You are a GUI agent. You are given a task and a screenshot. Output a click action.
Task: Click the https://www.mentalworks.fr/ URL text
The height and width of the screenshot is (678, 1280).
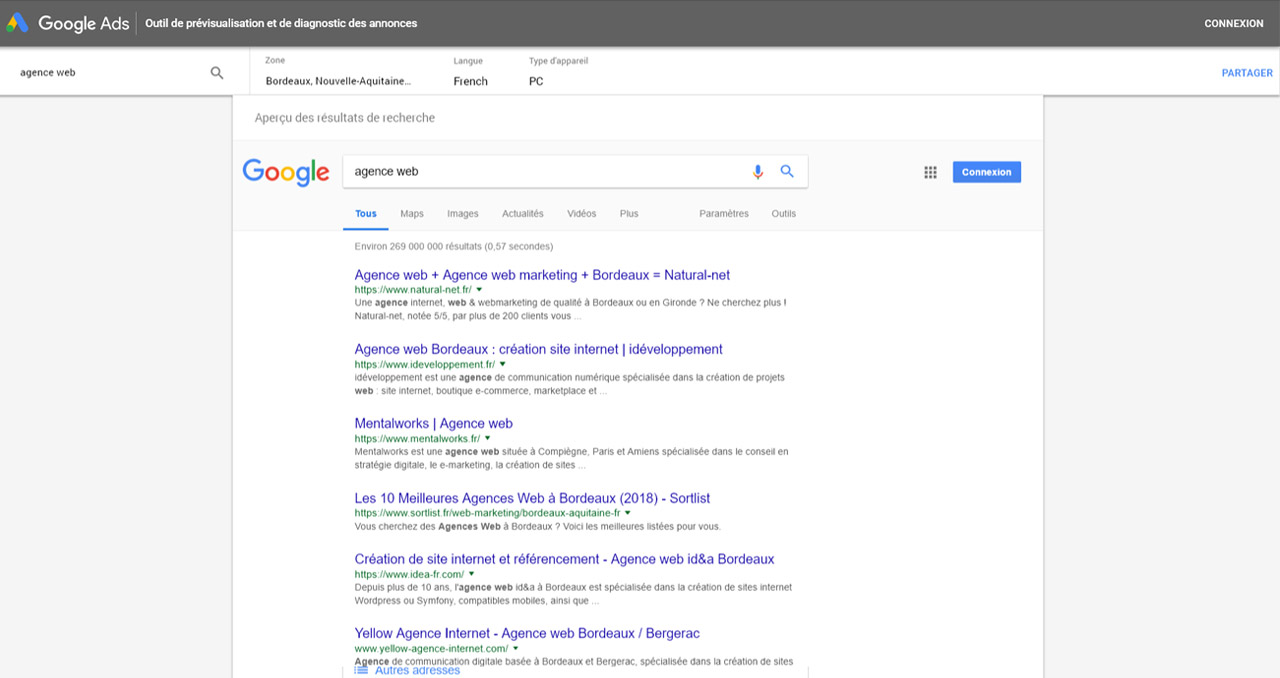pyautogui.click(x=418, y=439)
